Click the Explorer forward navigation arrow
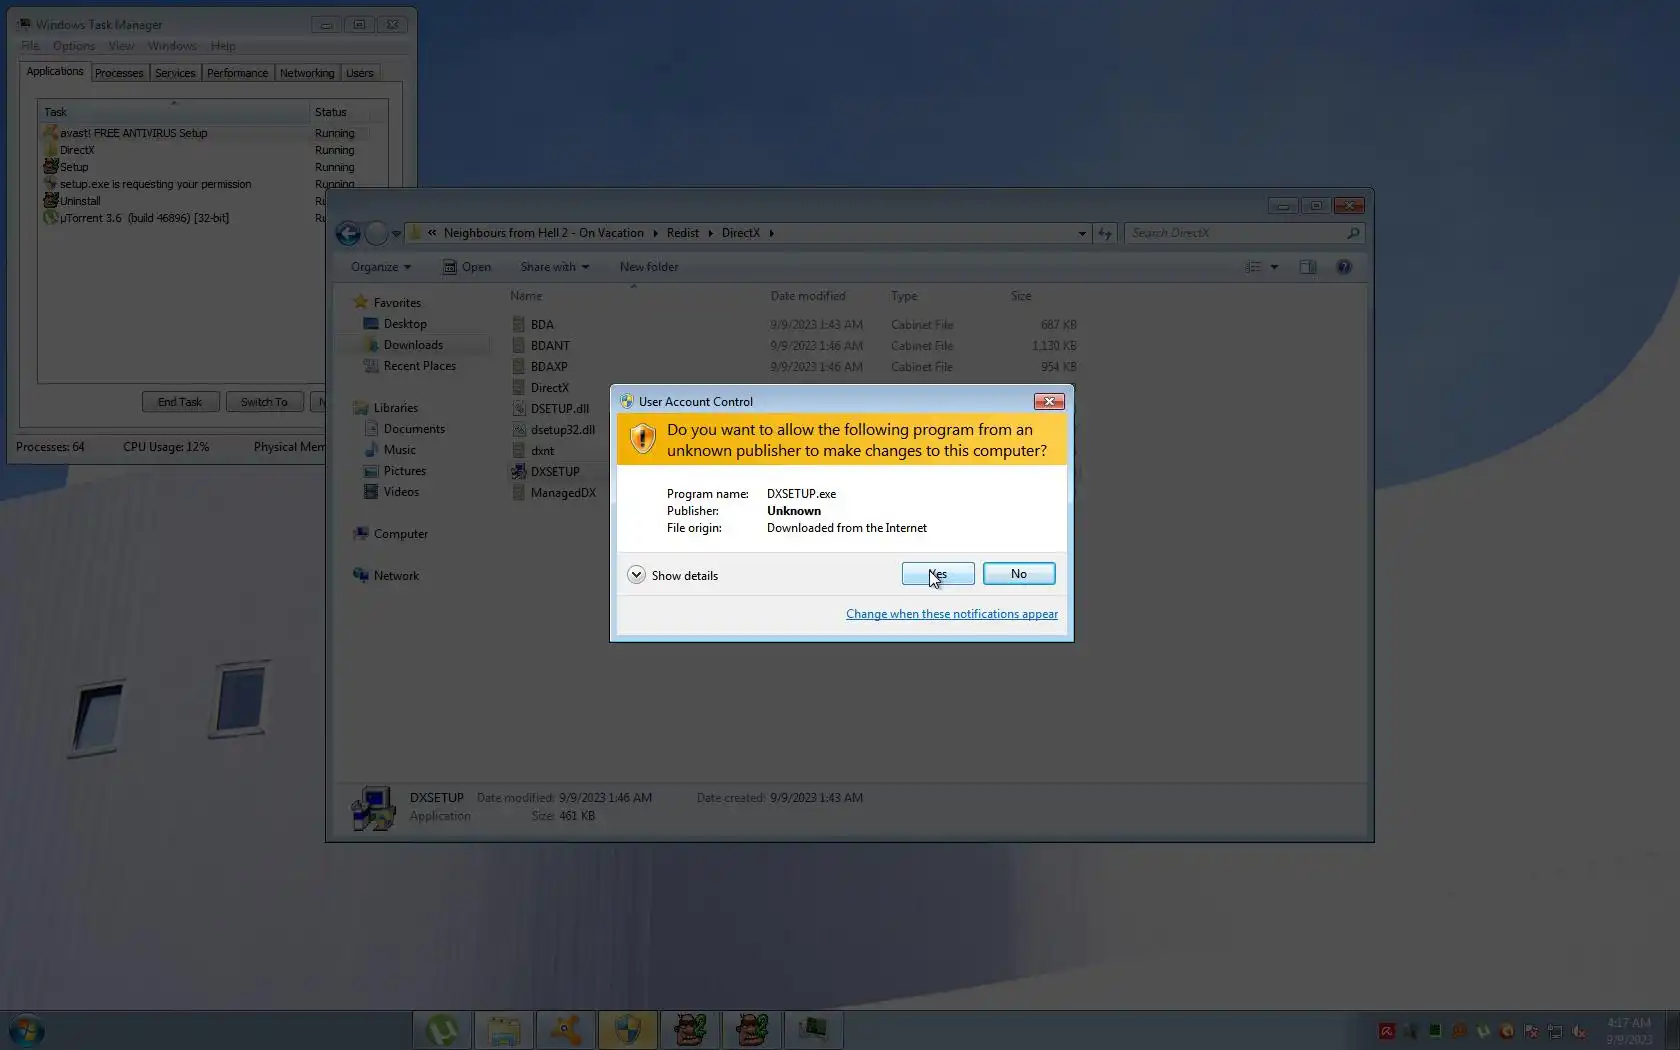 pyautogui.click(x=376, y=233)
